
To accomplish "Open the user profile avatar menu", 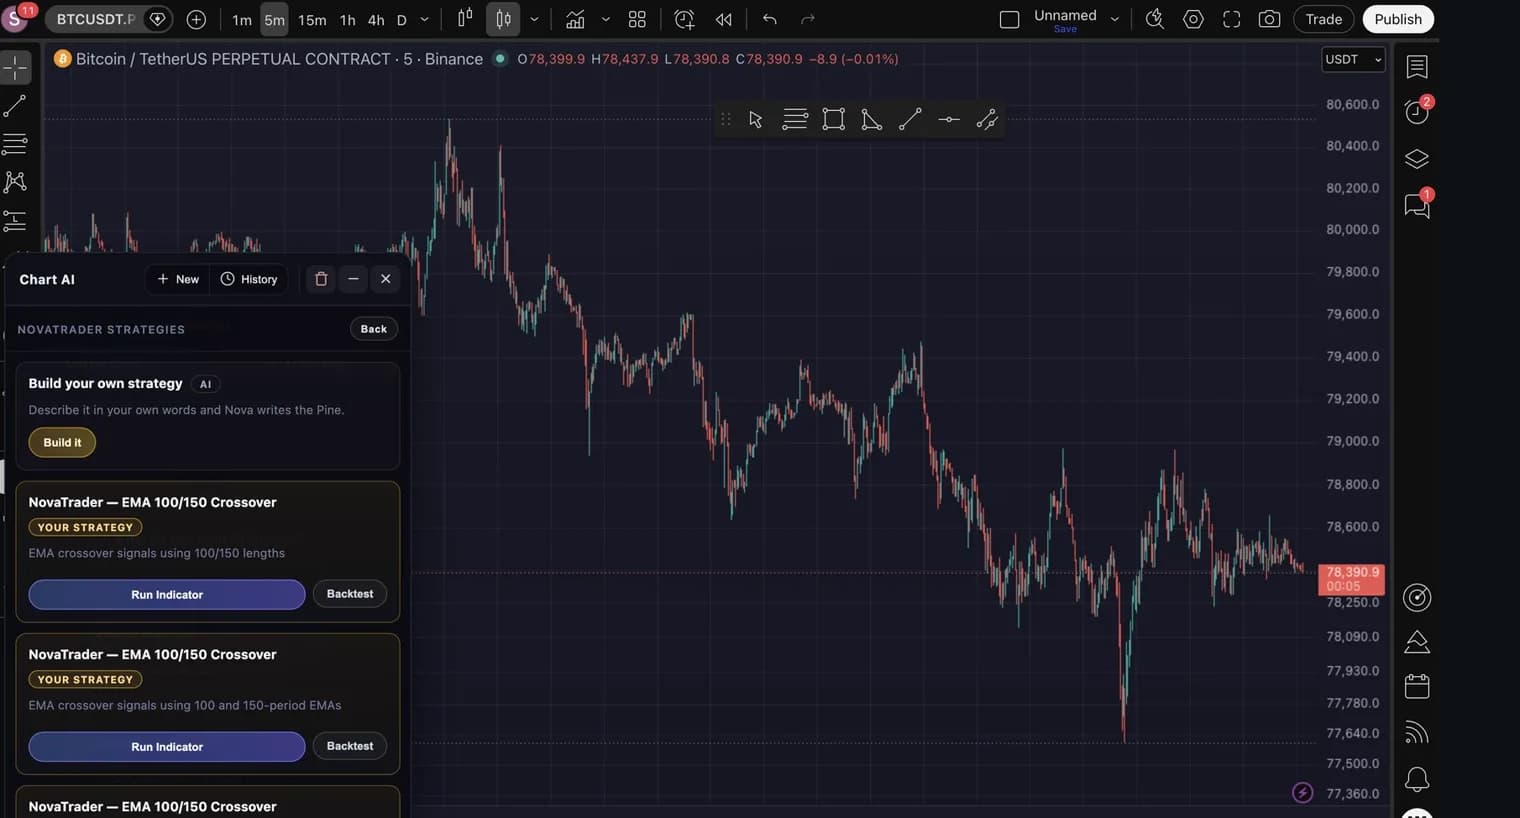I will click(16, 18).
